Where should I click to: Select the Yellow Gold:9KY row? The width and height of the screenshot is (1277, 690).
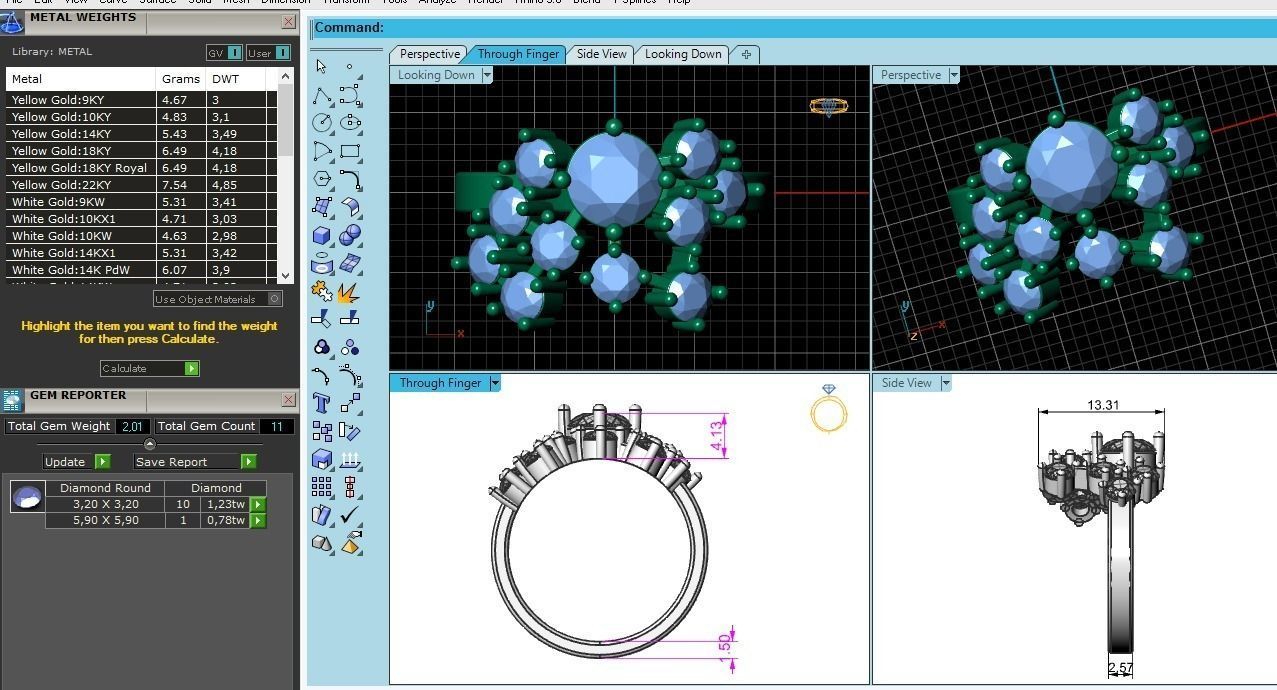pyautogui.click(x=141, y=100)
